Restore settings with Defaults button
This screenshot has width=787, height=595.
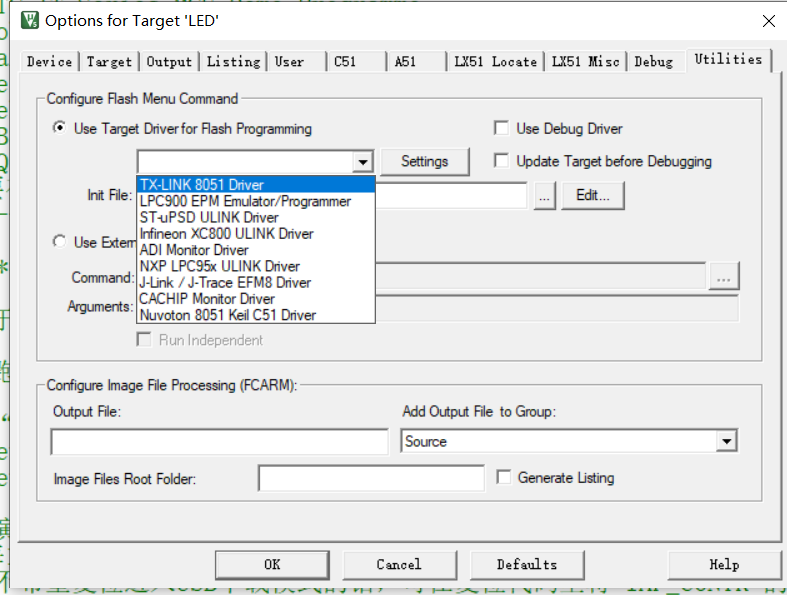[527, 565]
